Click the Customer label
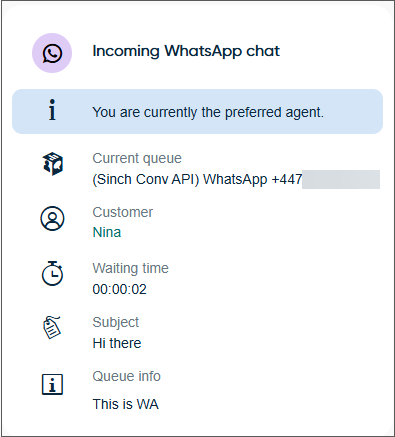395x437 pixels. click(x=123, y=212)
